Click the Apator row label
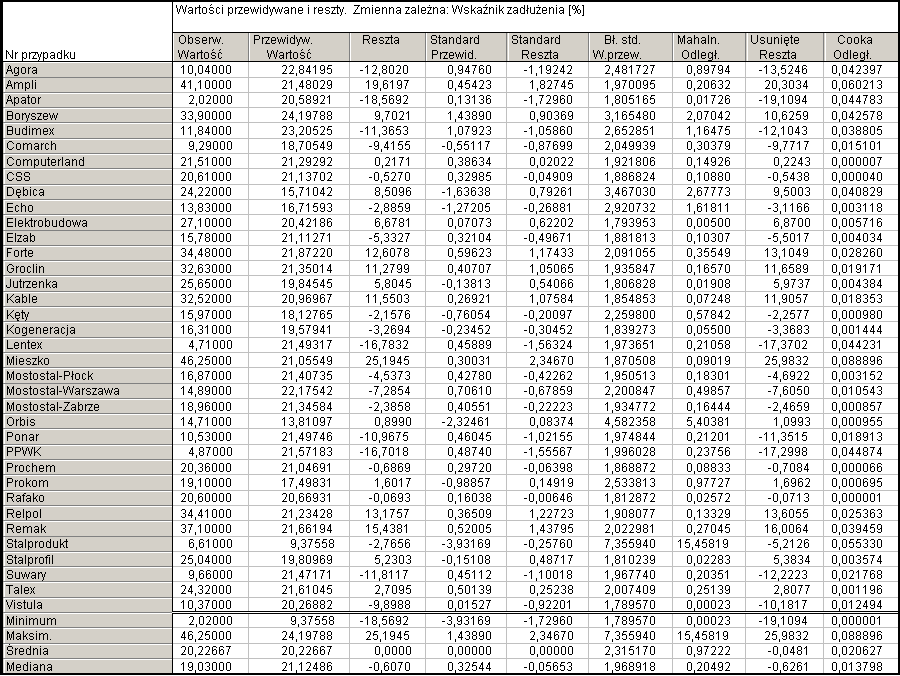The width and height of the screenshot is (900, 676). (x=87, y=100)
